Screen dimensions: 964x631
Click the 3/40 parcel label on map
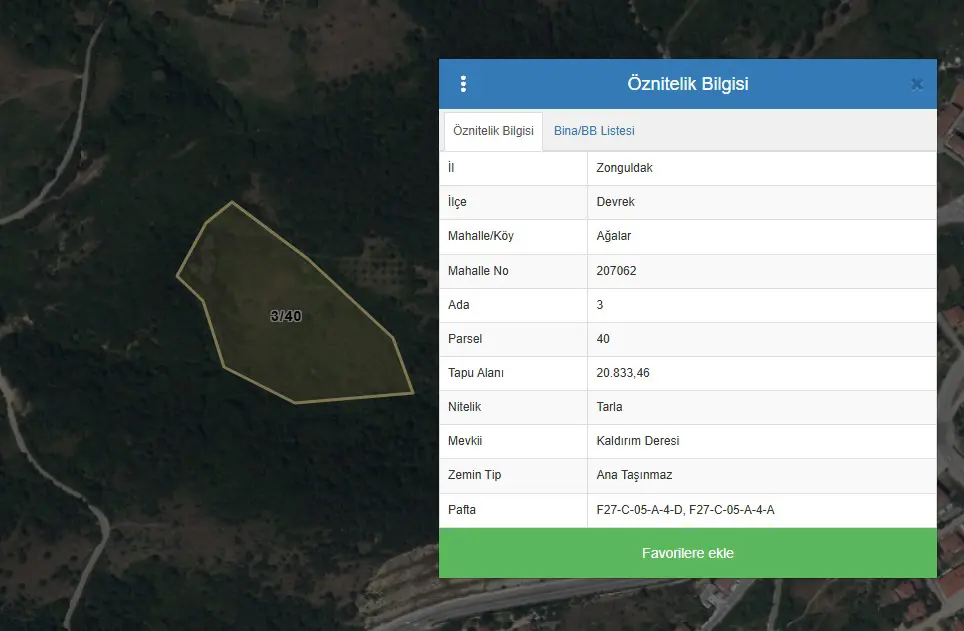point(286,316)
